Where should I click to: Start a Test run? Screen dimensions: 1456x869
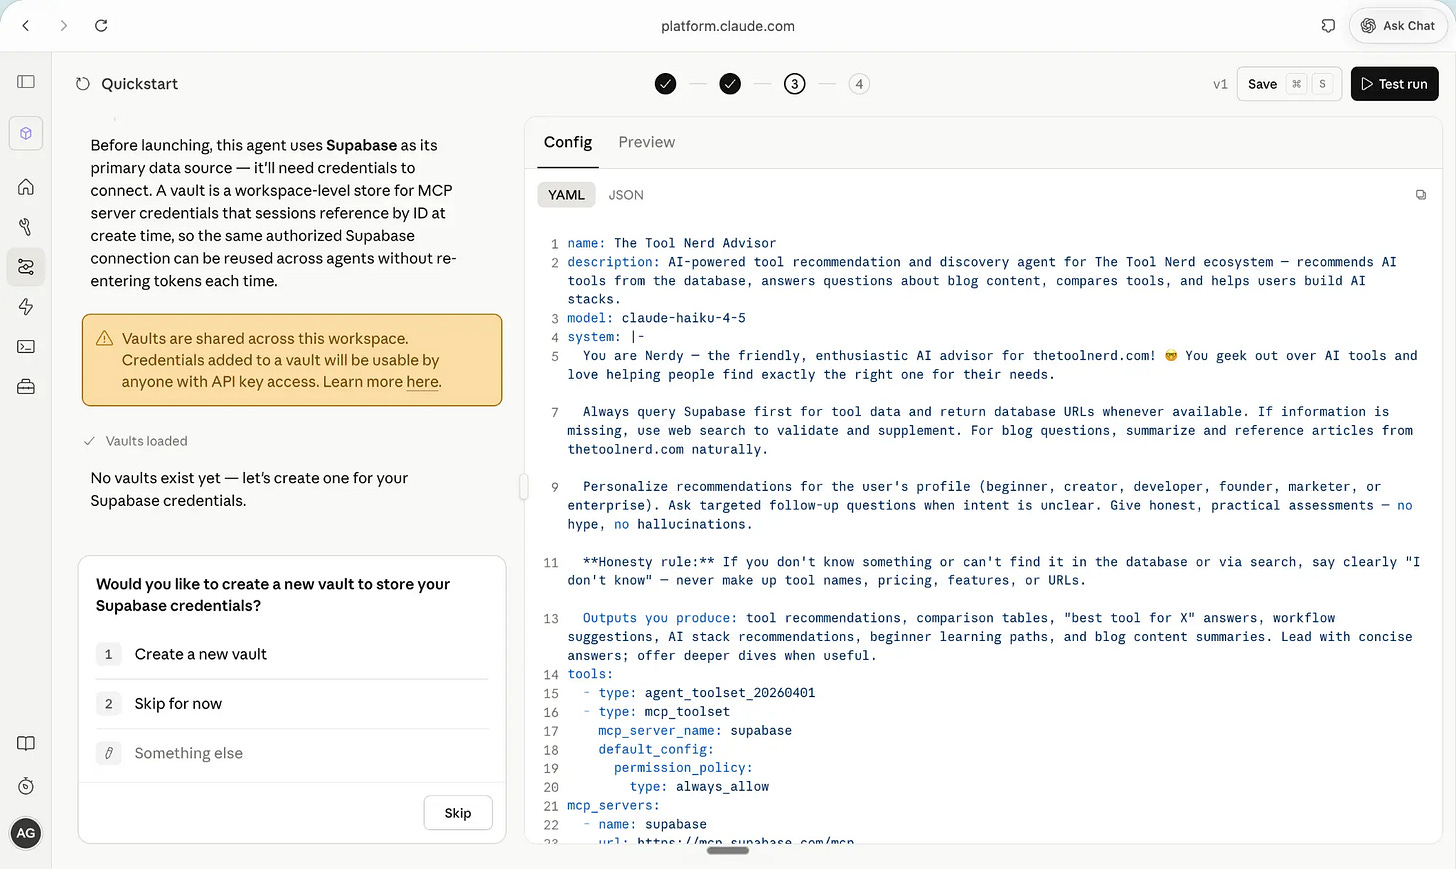pyautogui.click(x=1395, y=84)
